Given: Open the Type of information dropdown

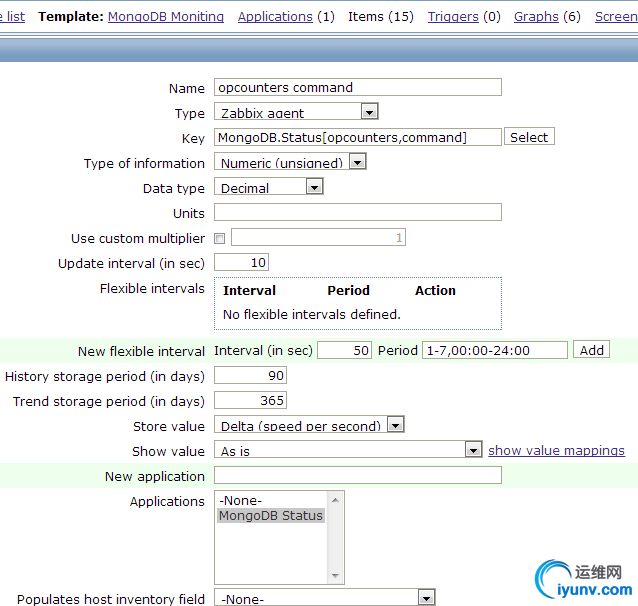Looking at the screenshot, I should pos(290,162).
